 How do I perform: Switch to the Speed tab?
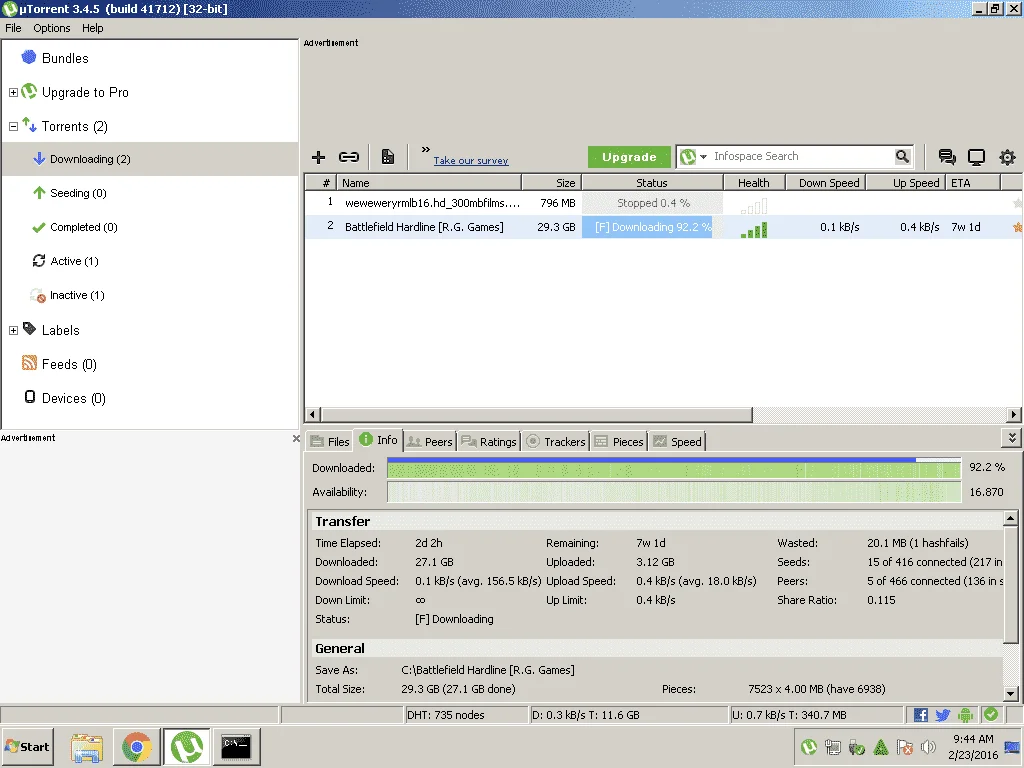pos(678,441)
